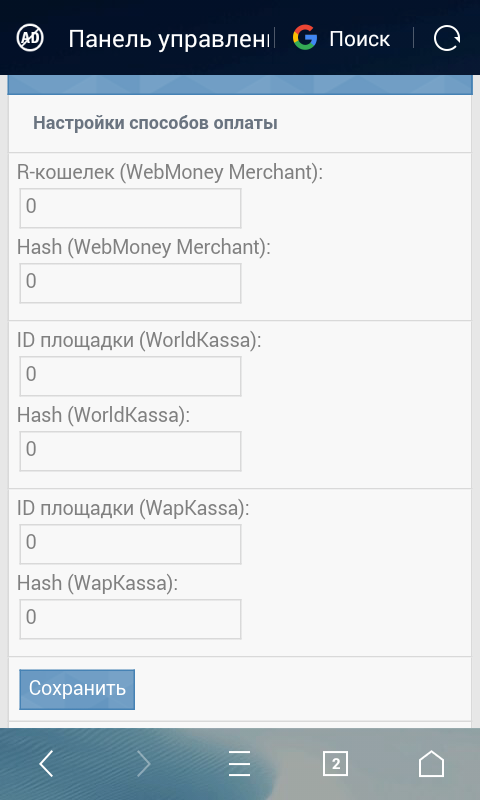Viewport: 480px width, 800px height.
Task: Focus the Hash WapKassa input field
Action: coord(130,619)
